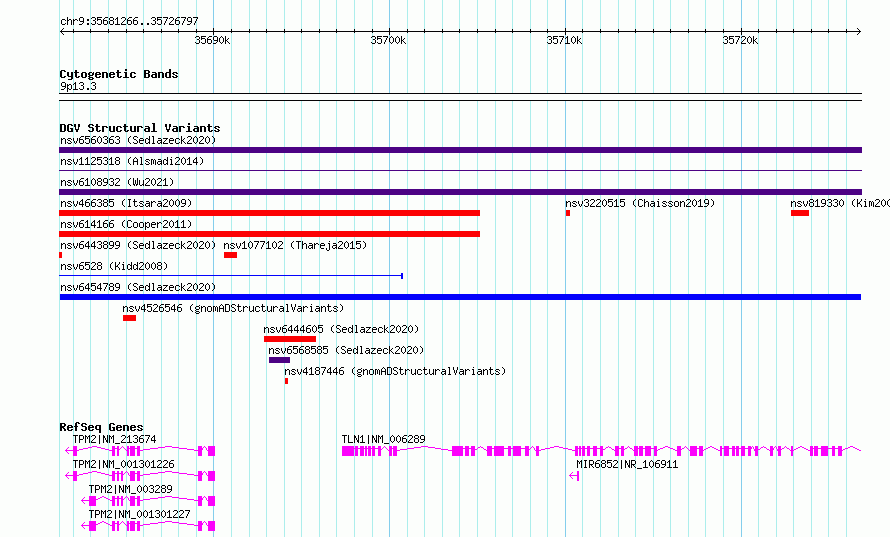Open the nsv466385 (Itsara2009) red bar
The height and width of the screenshot is (537, 890).
(270, 213)
